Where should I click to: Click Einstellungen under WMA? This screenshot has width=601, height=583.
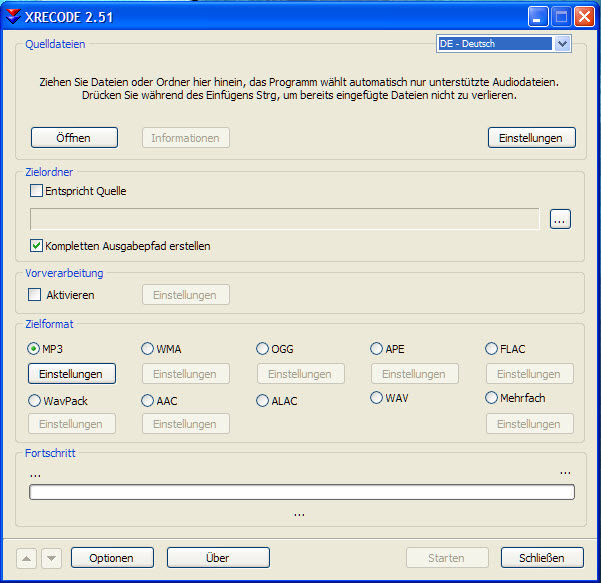pyautogui.click(x=186, y=374)
